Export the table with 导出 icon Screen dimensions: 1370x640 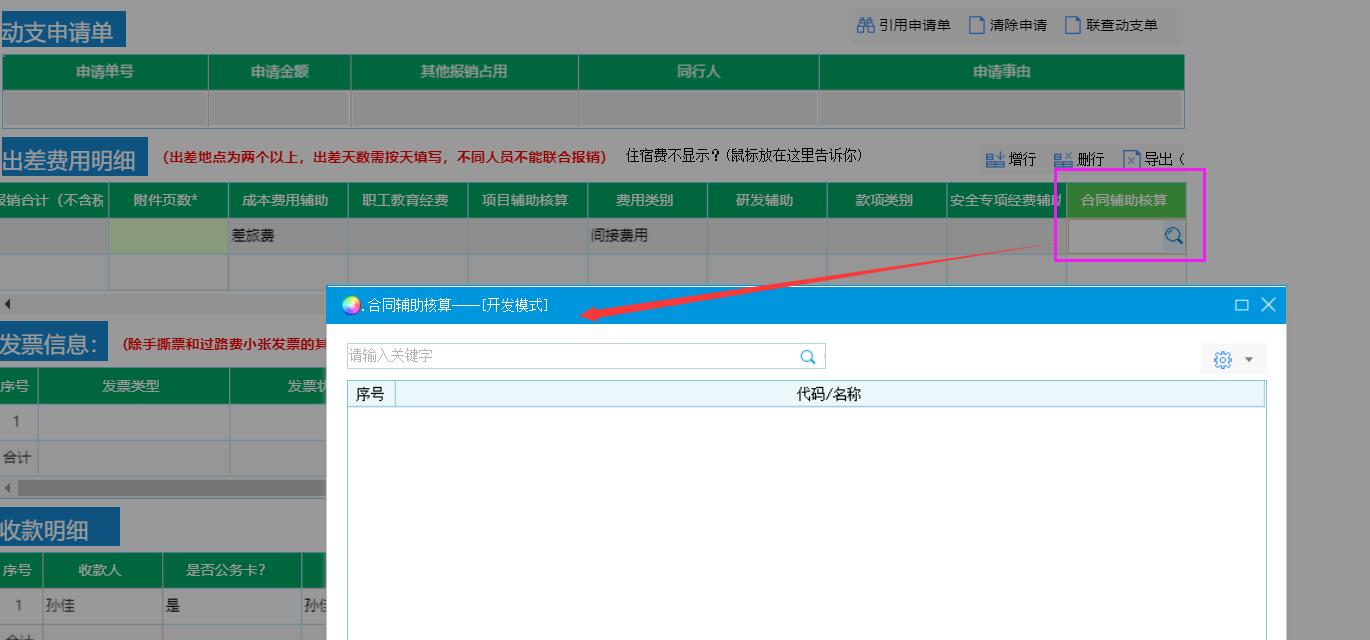(1132, 160)
